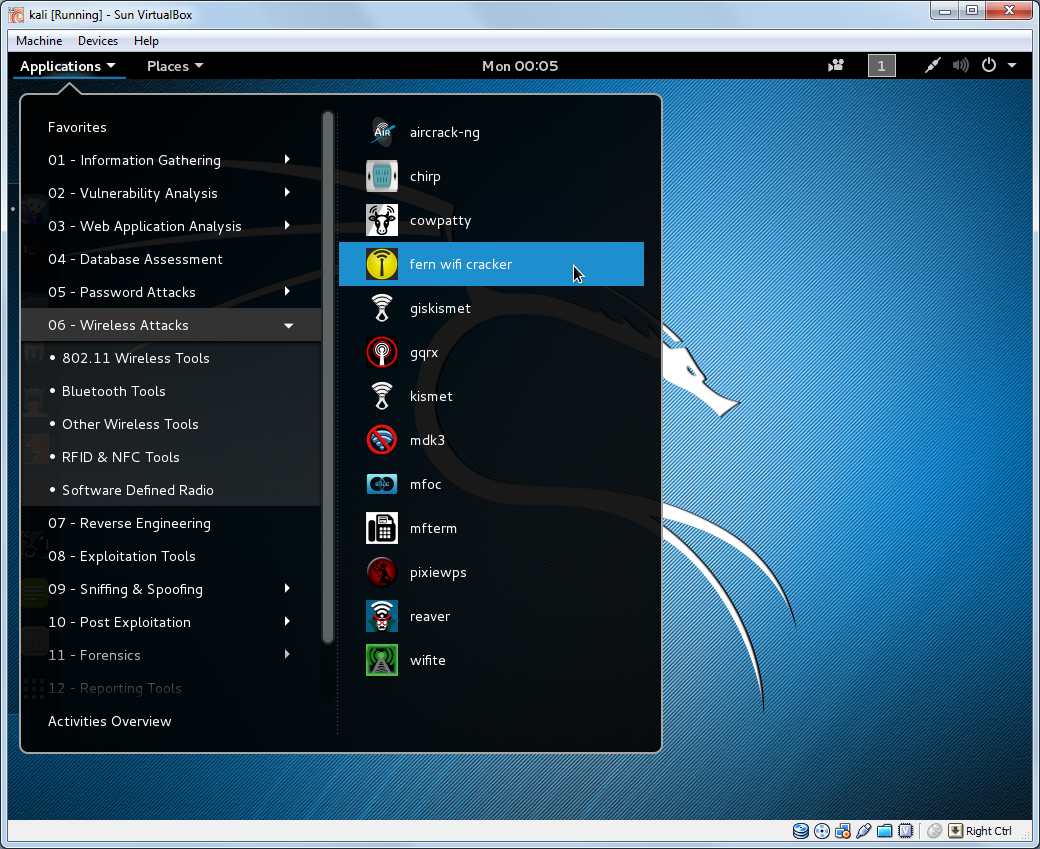
Task: Select the cowpatty bull icon
Action: click(x=382, y=220)
